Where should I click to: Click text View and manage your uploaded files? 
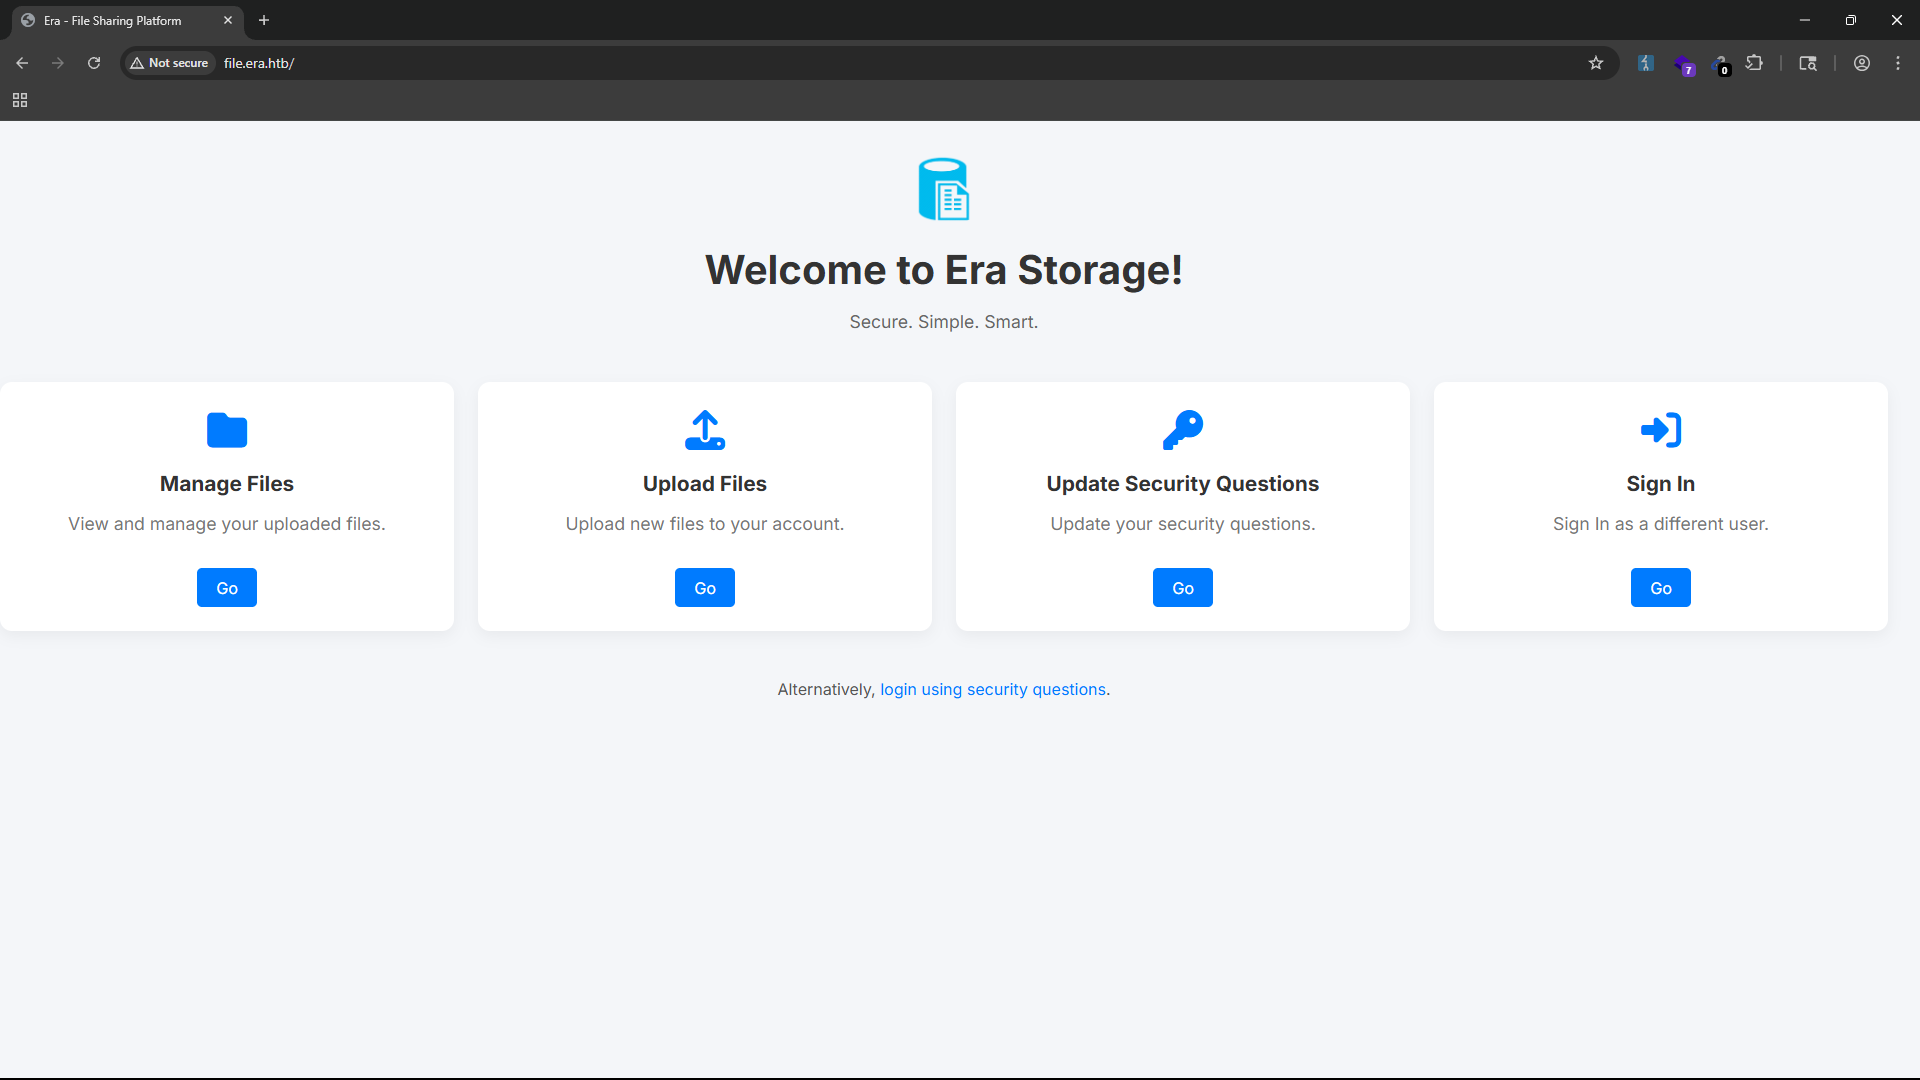click(x=227, y=524)
